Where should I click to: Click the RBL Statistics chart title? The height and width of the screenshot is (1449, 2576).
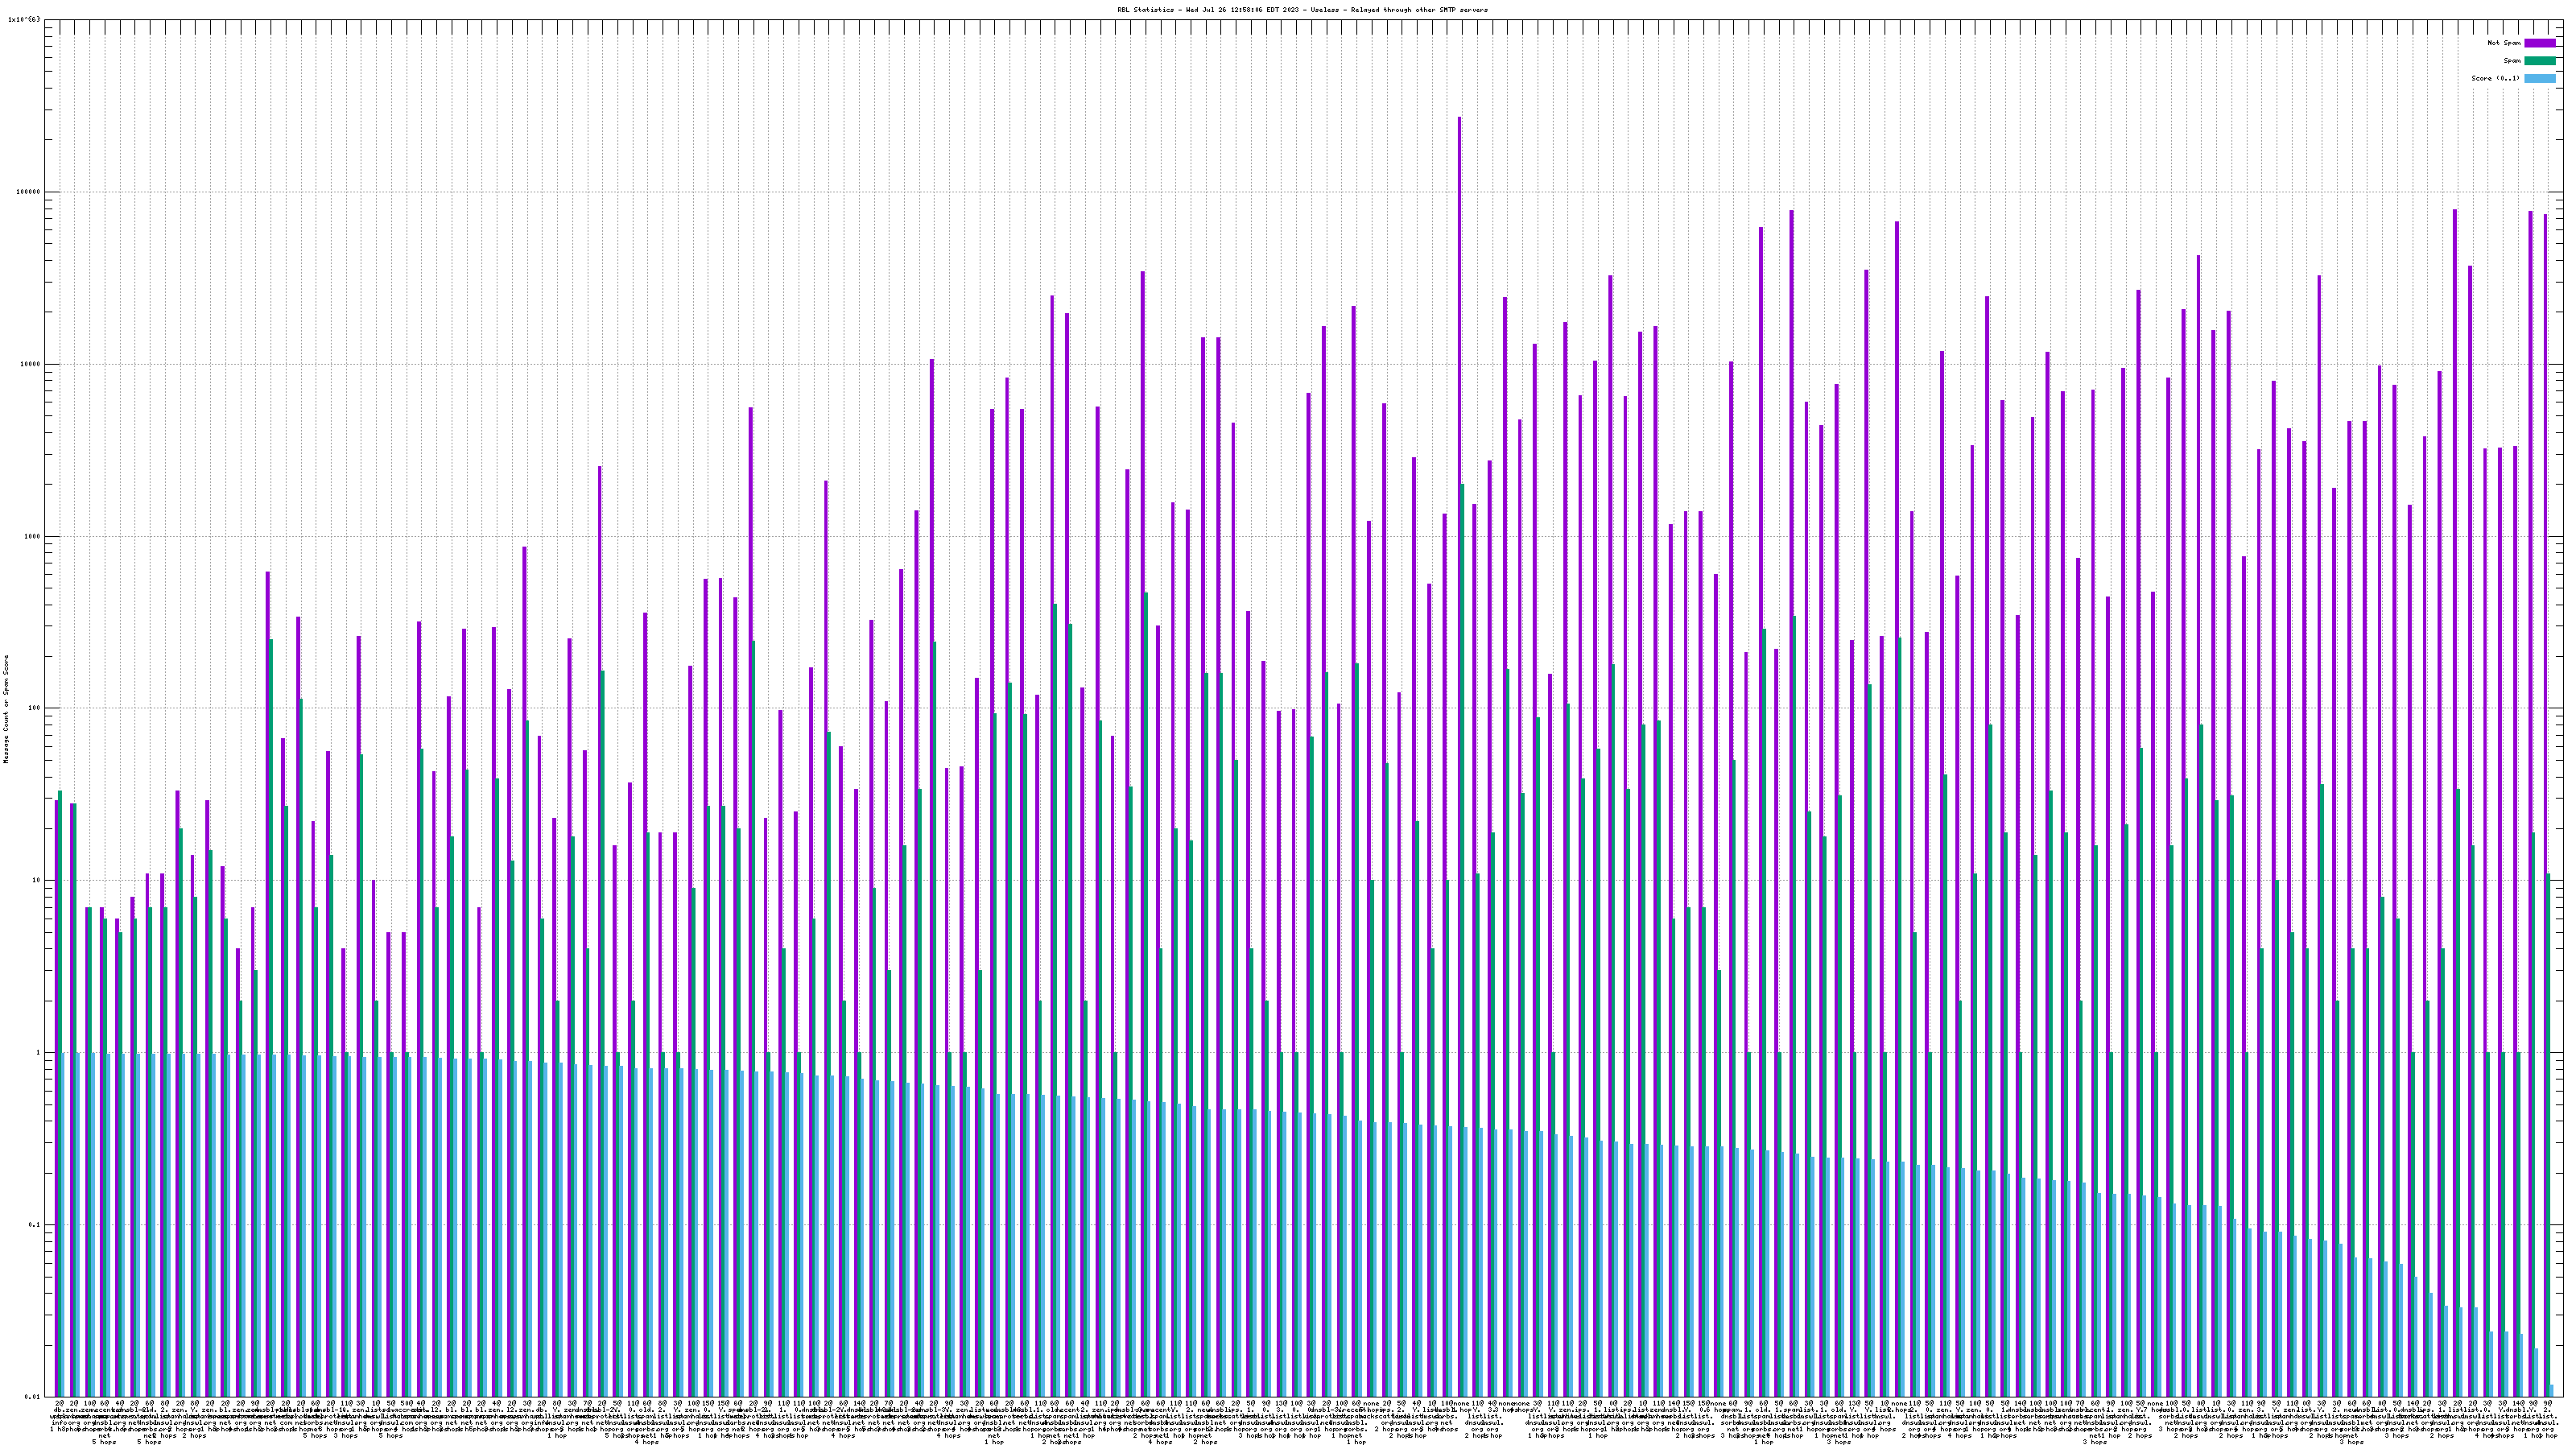click(1302, 10)
